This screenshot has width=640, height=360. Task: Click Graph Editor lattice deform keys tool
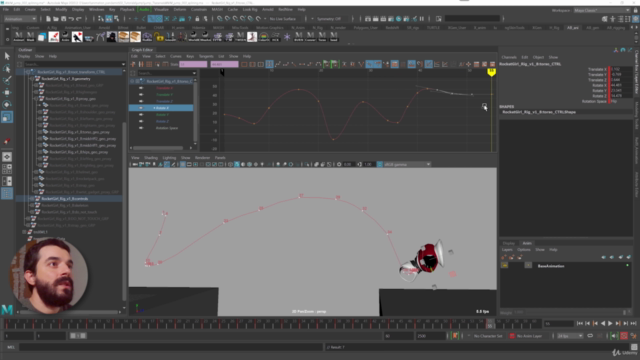coord(149,64)
